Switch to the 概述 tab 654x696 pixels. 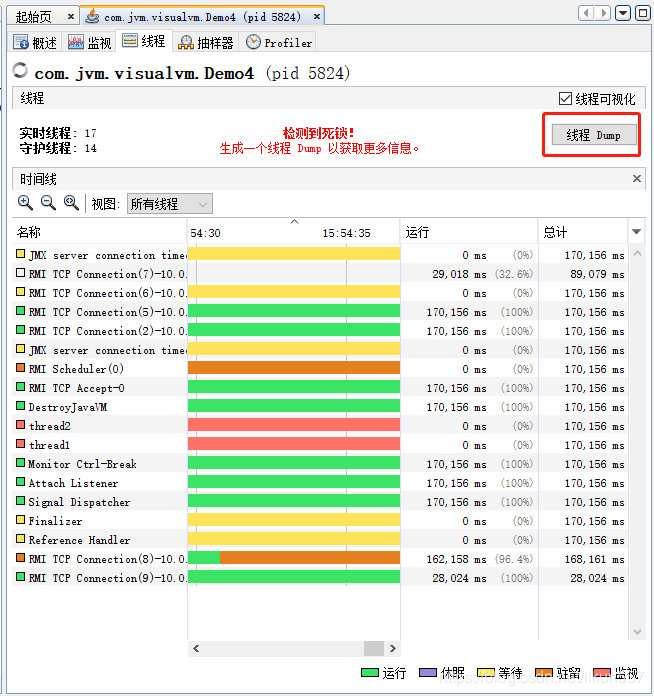(x=35, y=43)
